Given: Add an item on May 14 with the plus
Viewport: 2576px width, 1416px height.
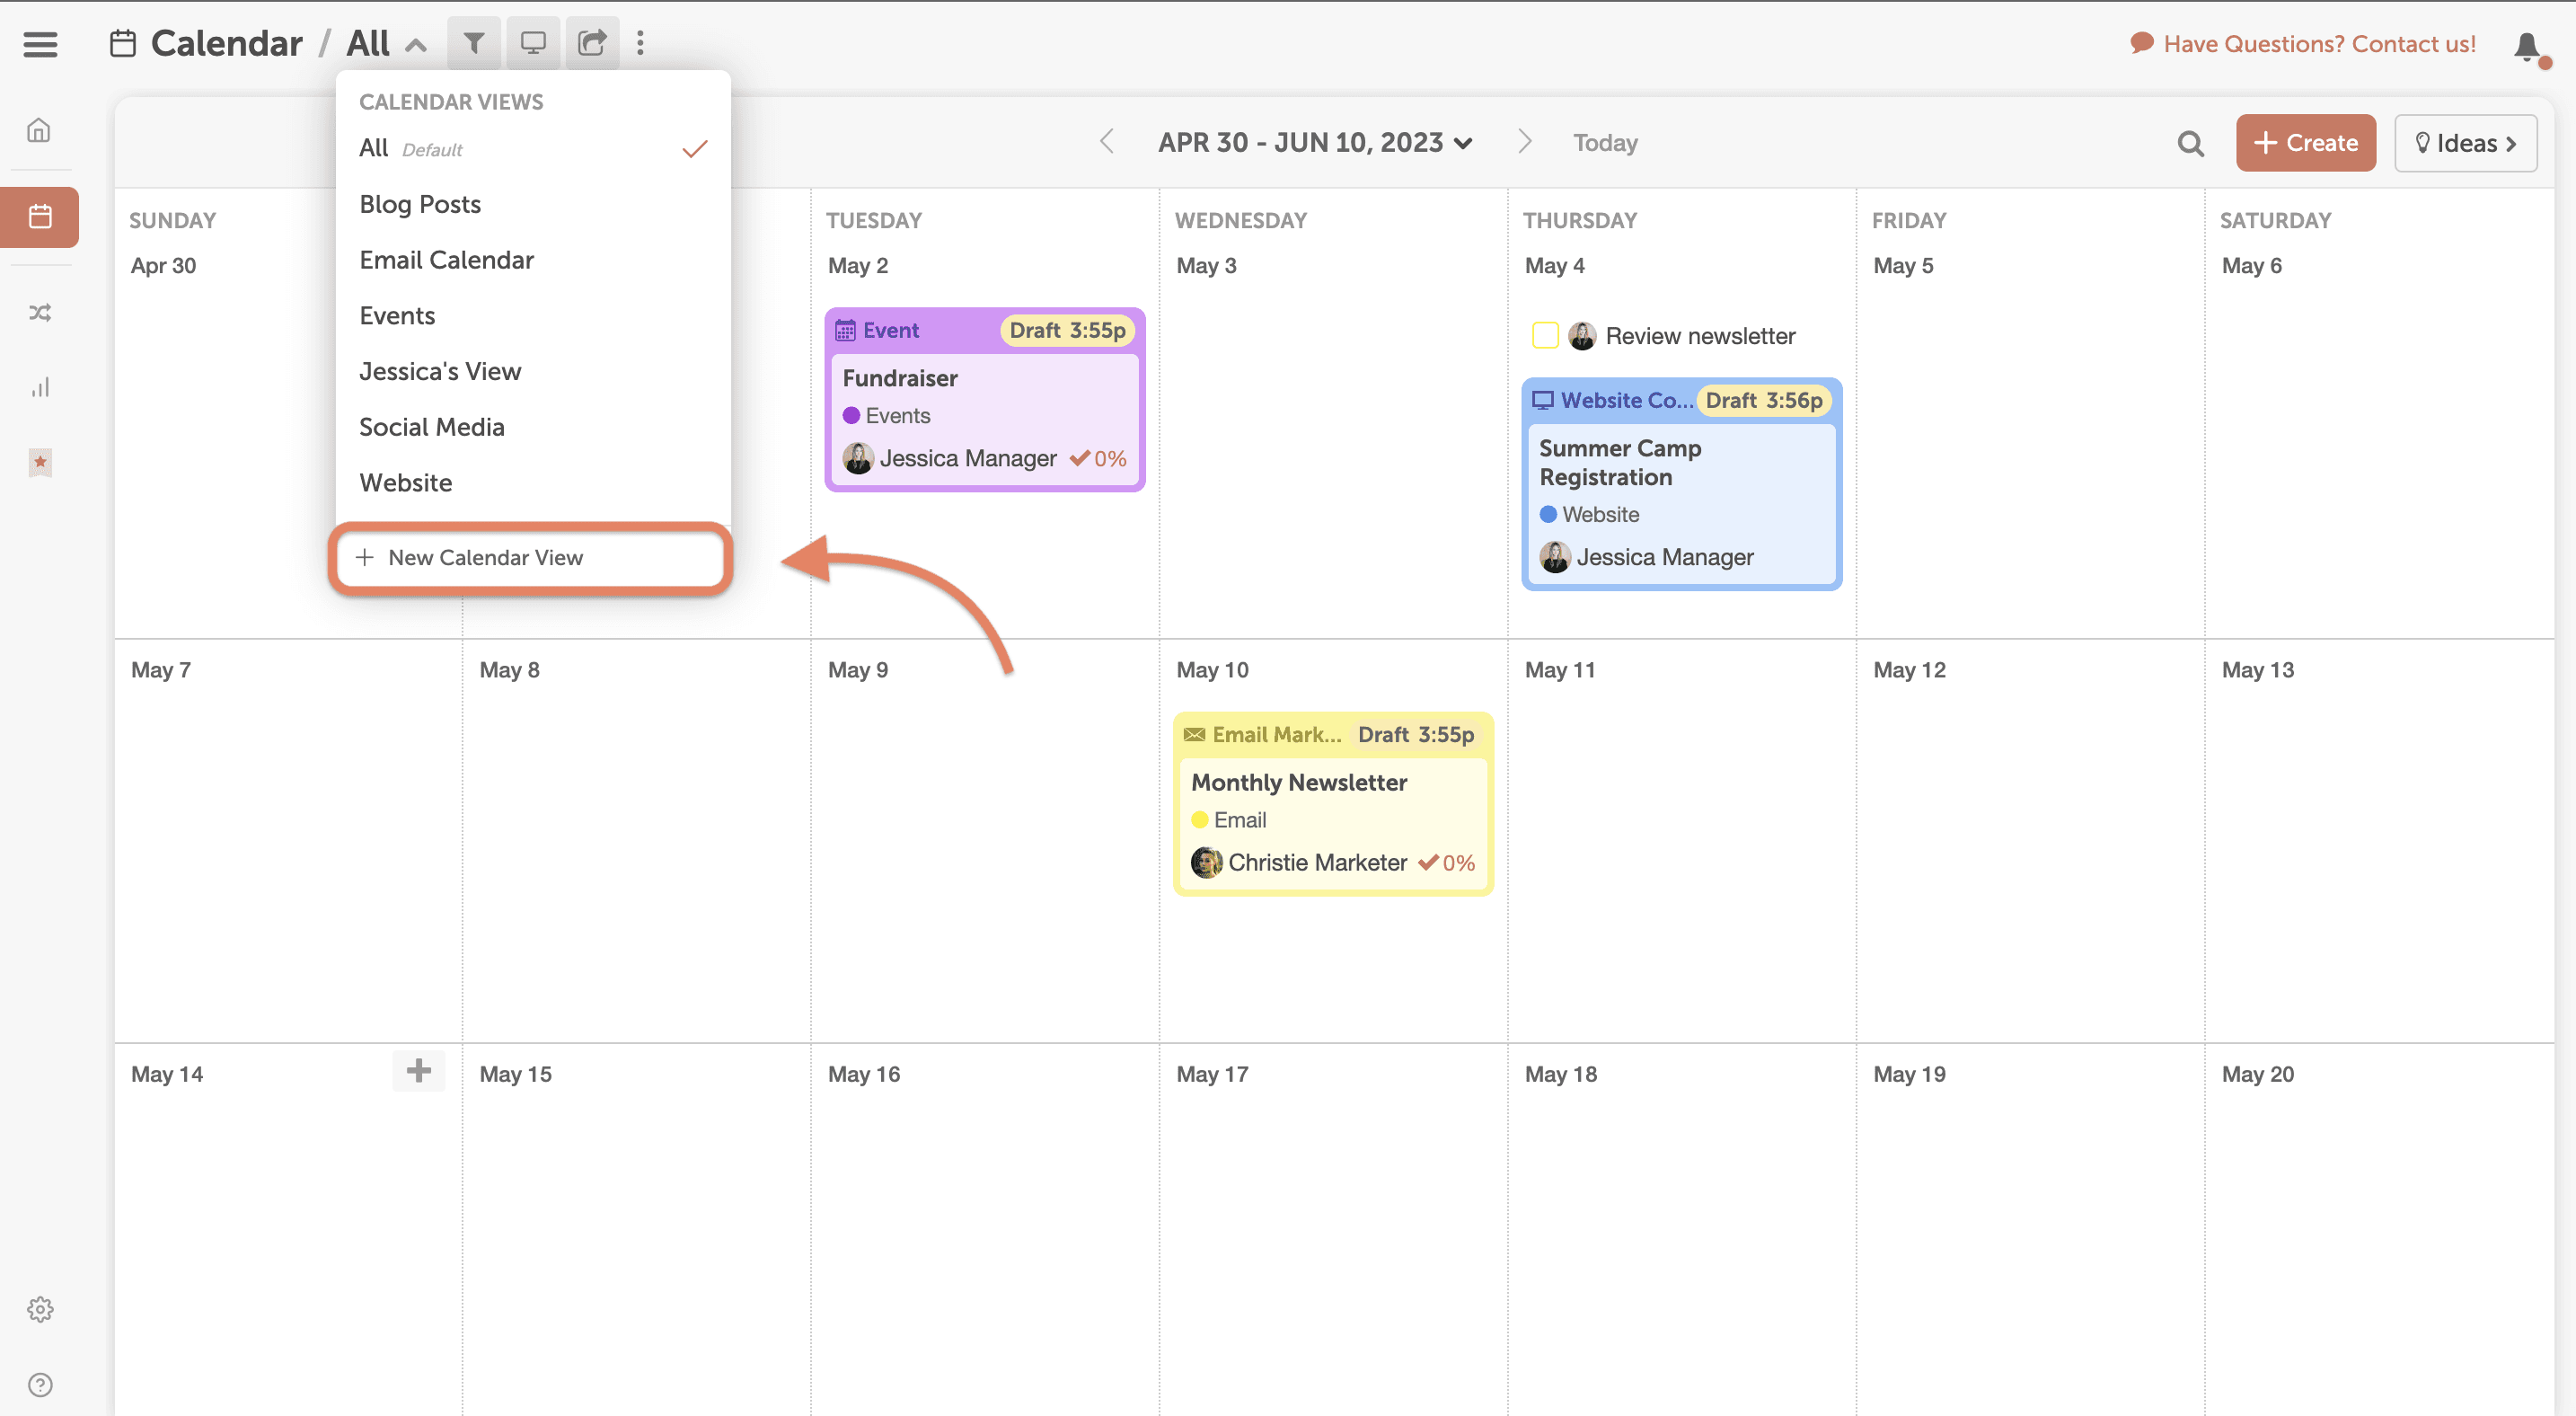Looking at the screenshot, I should 418,1070.
